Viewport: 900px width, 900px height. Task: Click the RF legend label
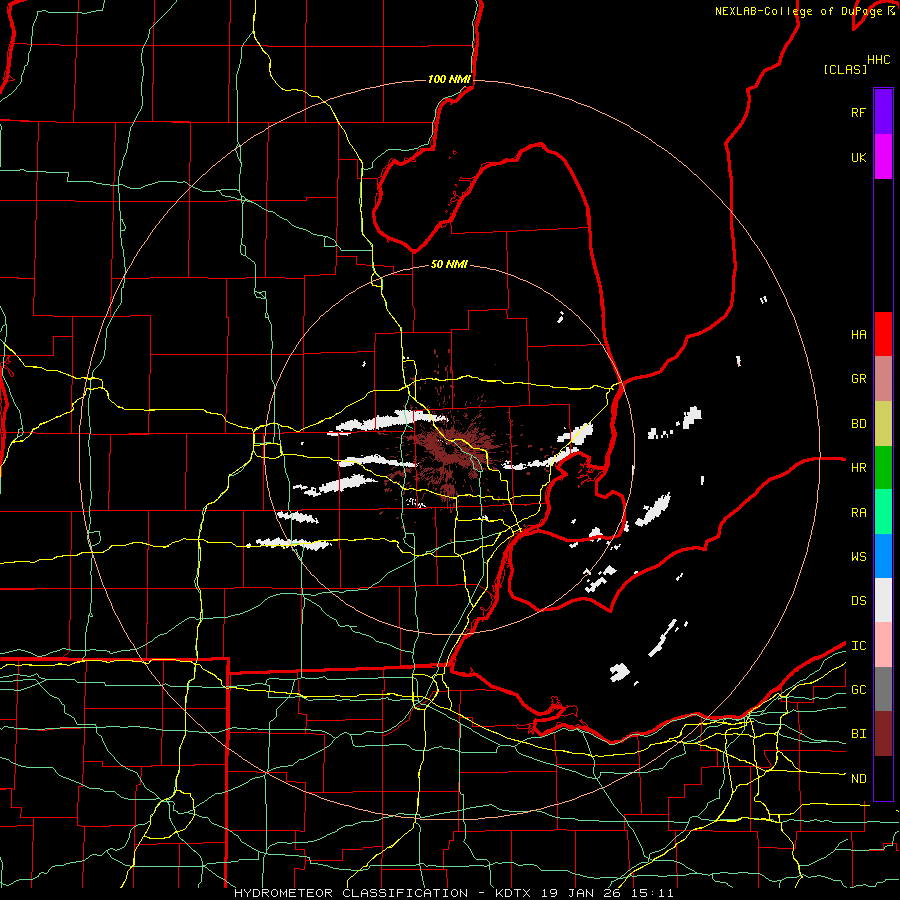click(858, 112)
